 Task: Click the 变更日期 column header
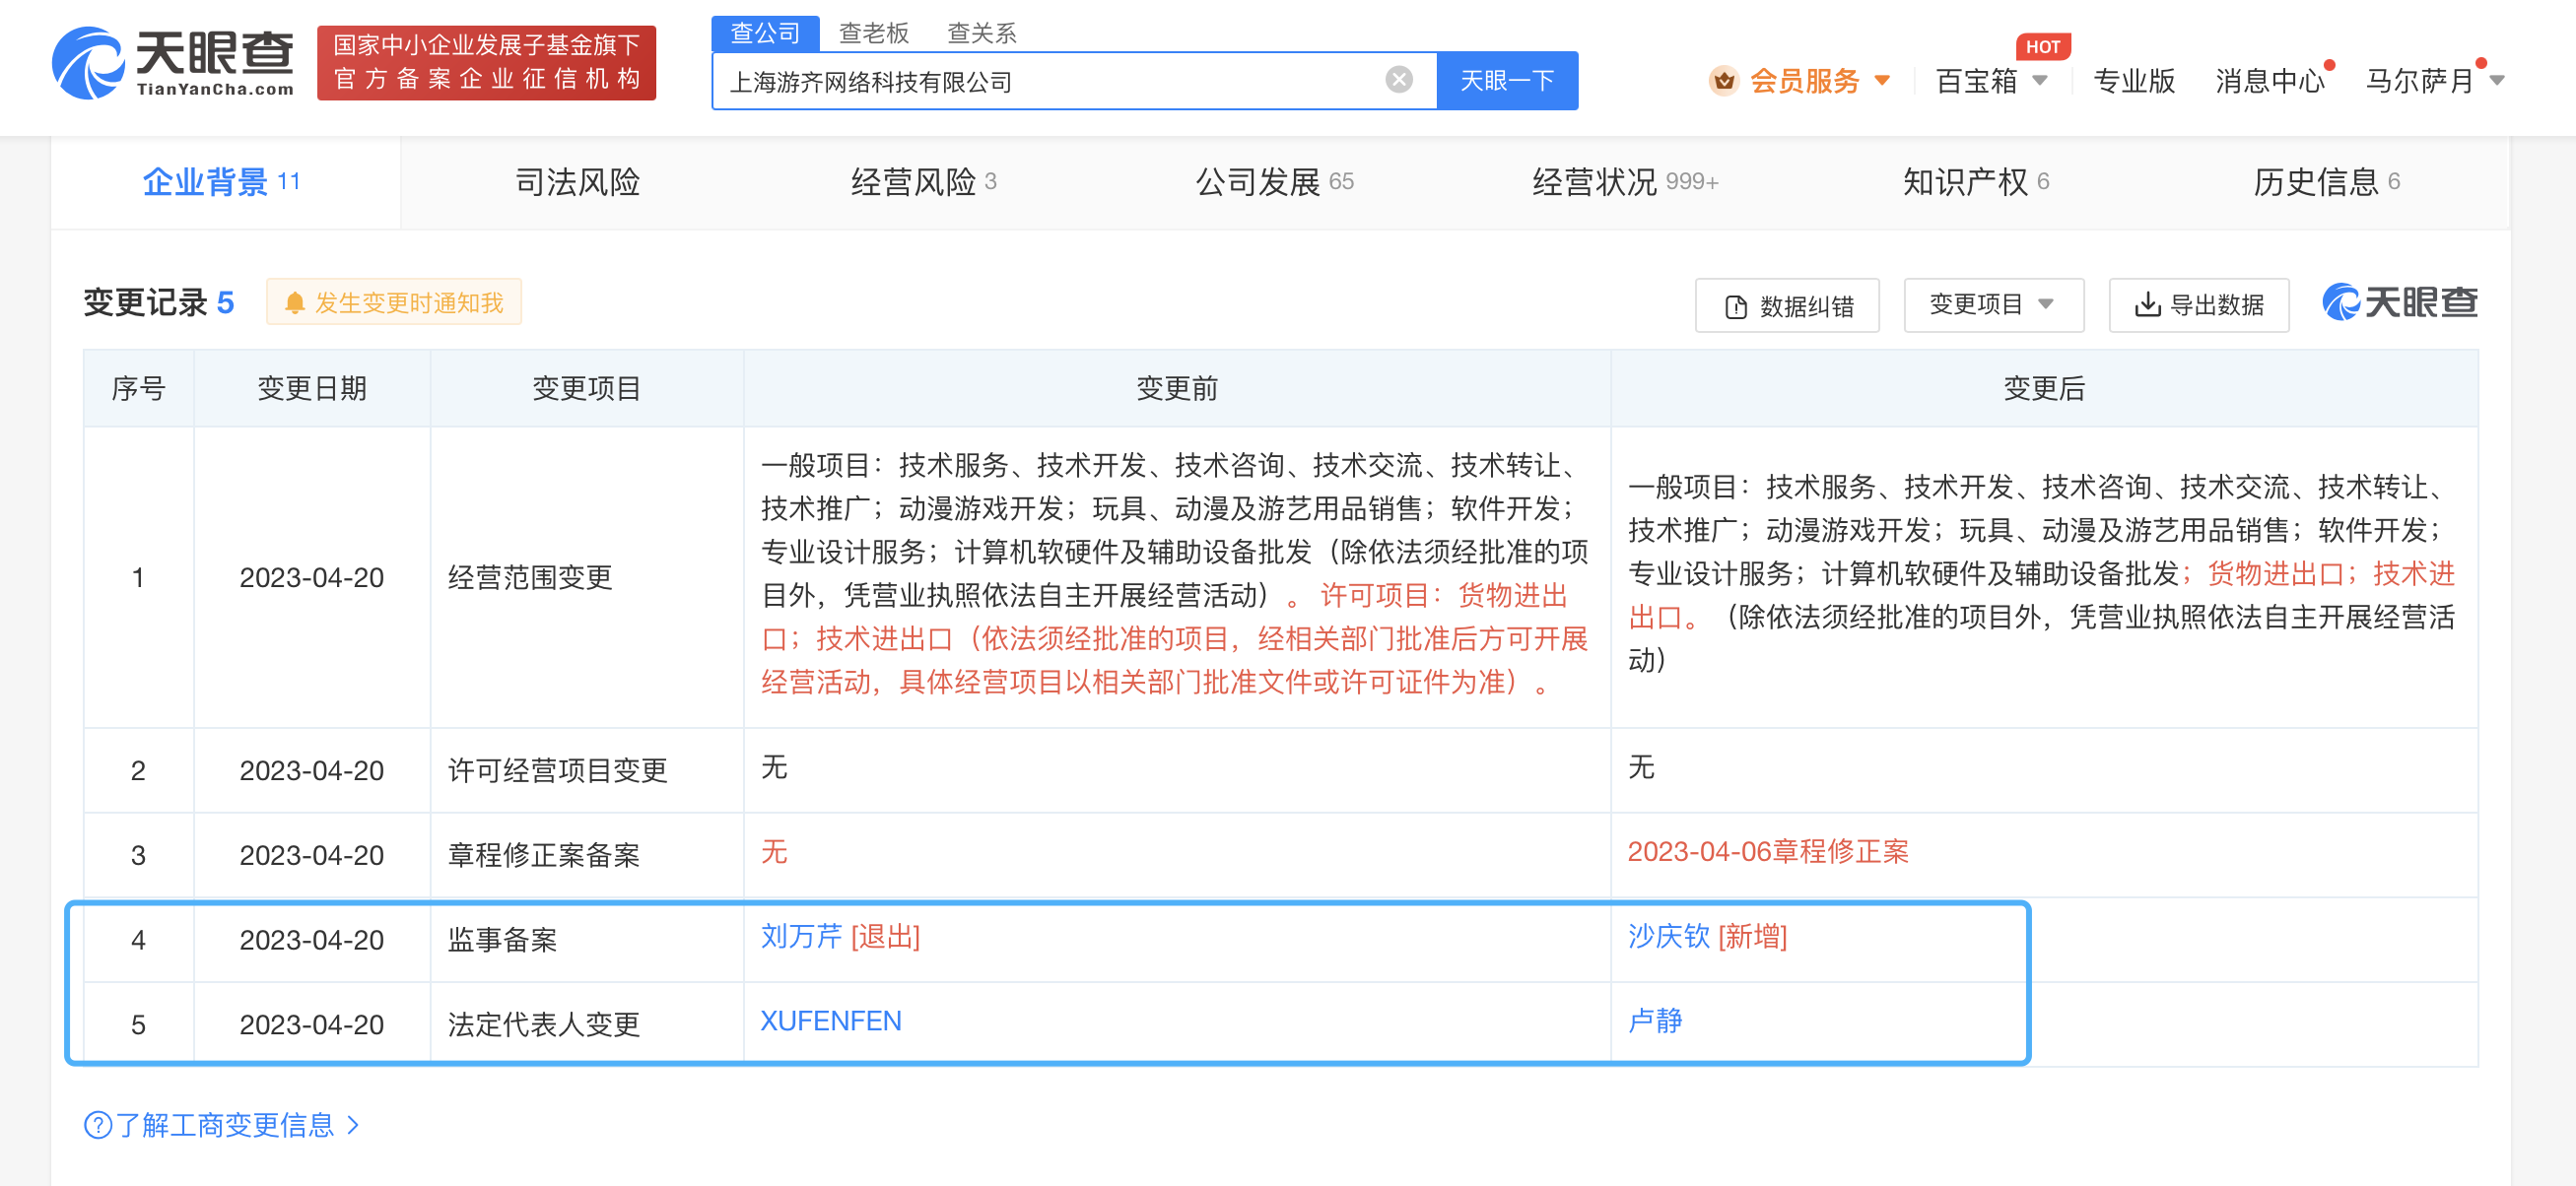(x=312, y=388)
